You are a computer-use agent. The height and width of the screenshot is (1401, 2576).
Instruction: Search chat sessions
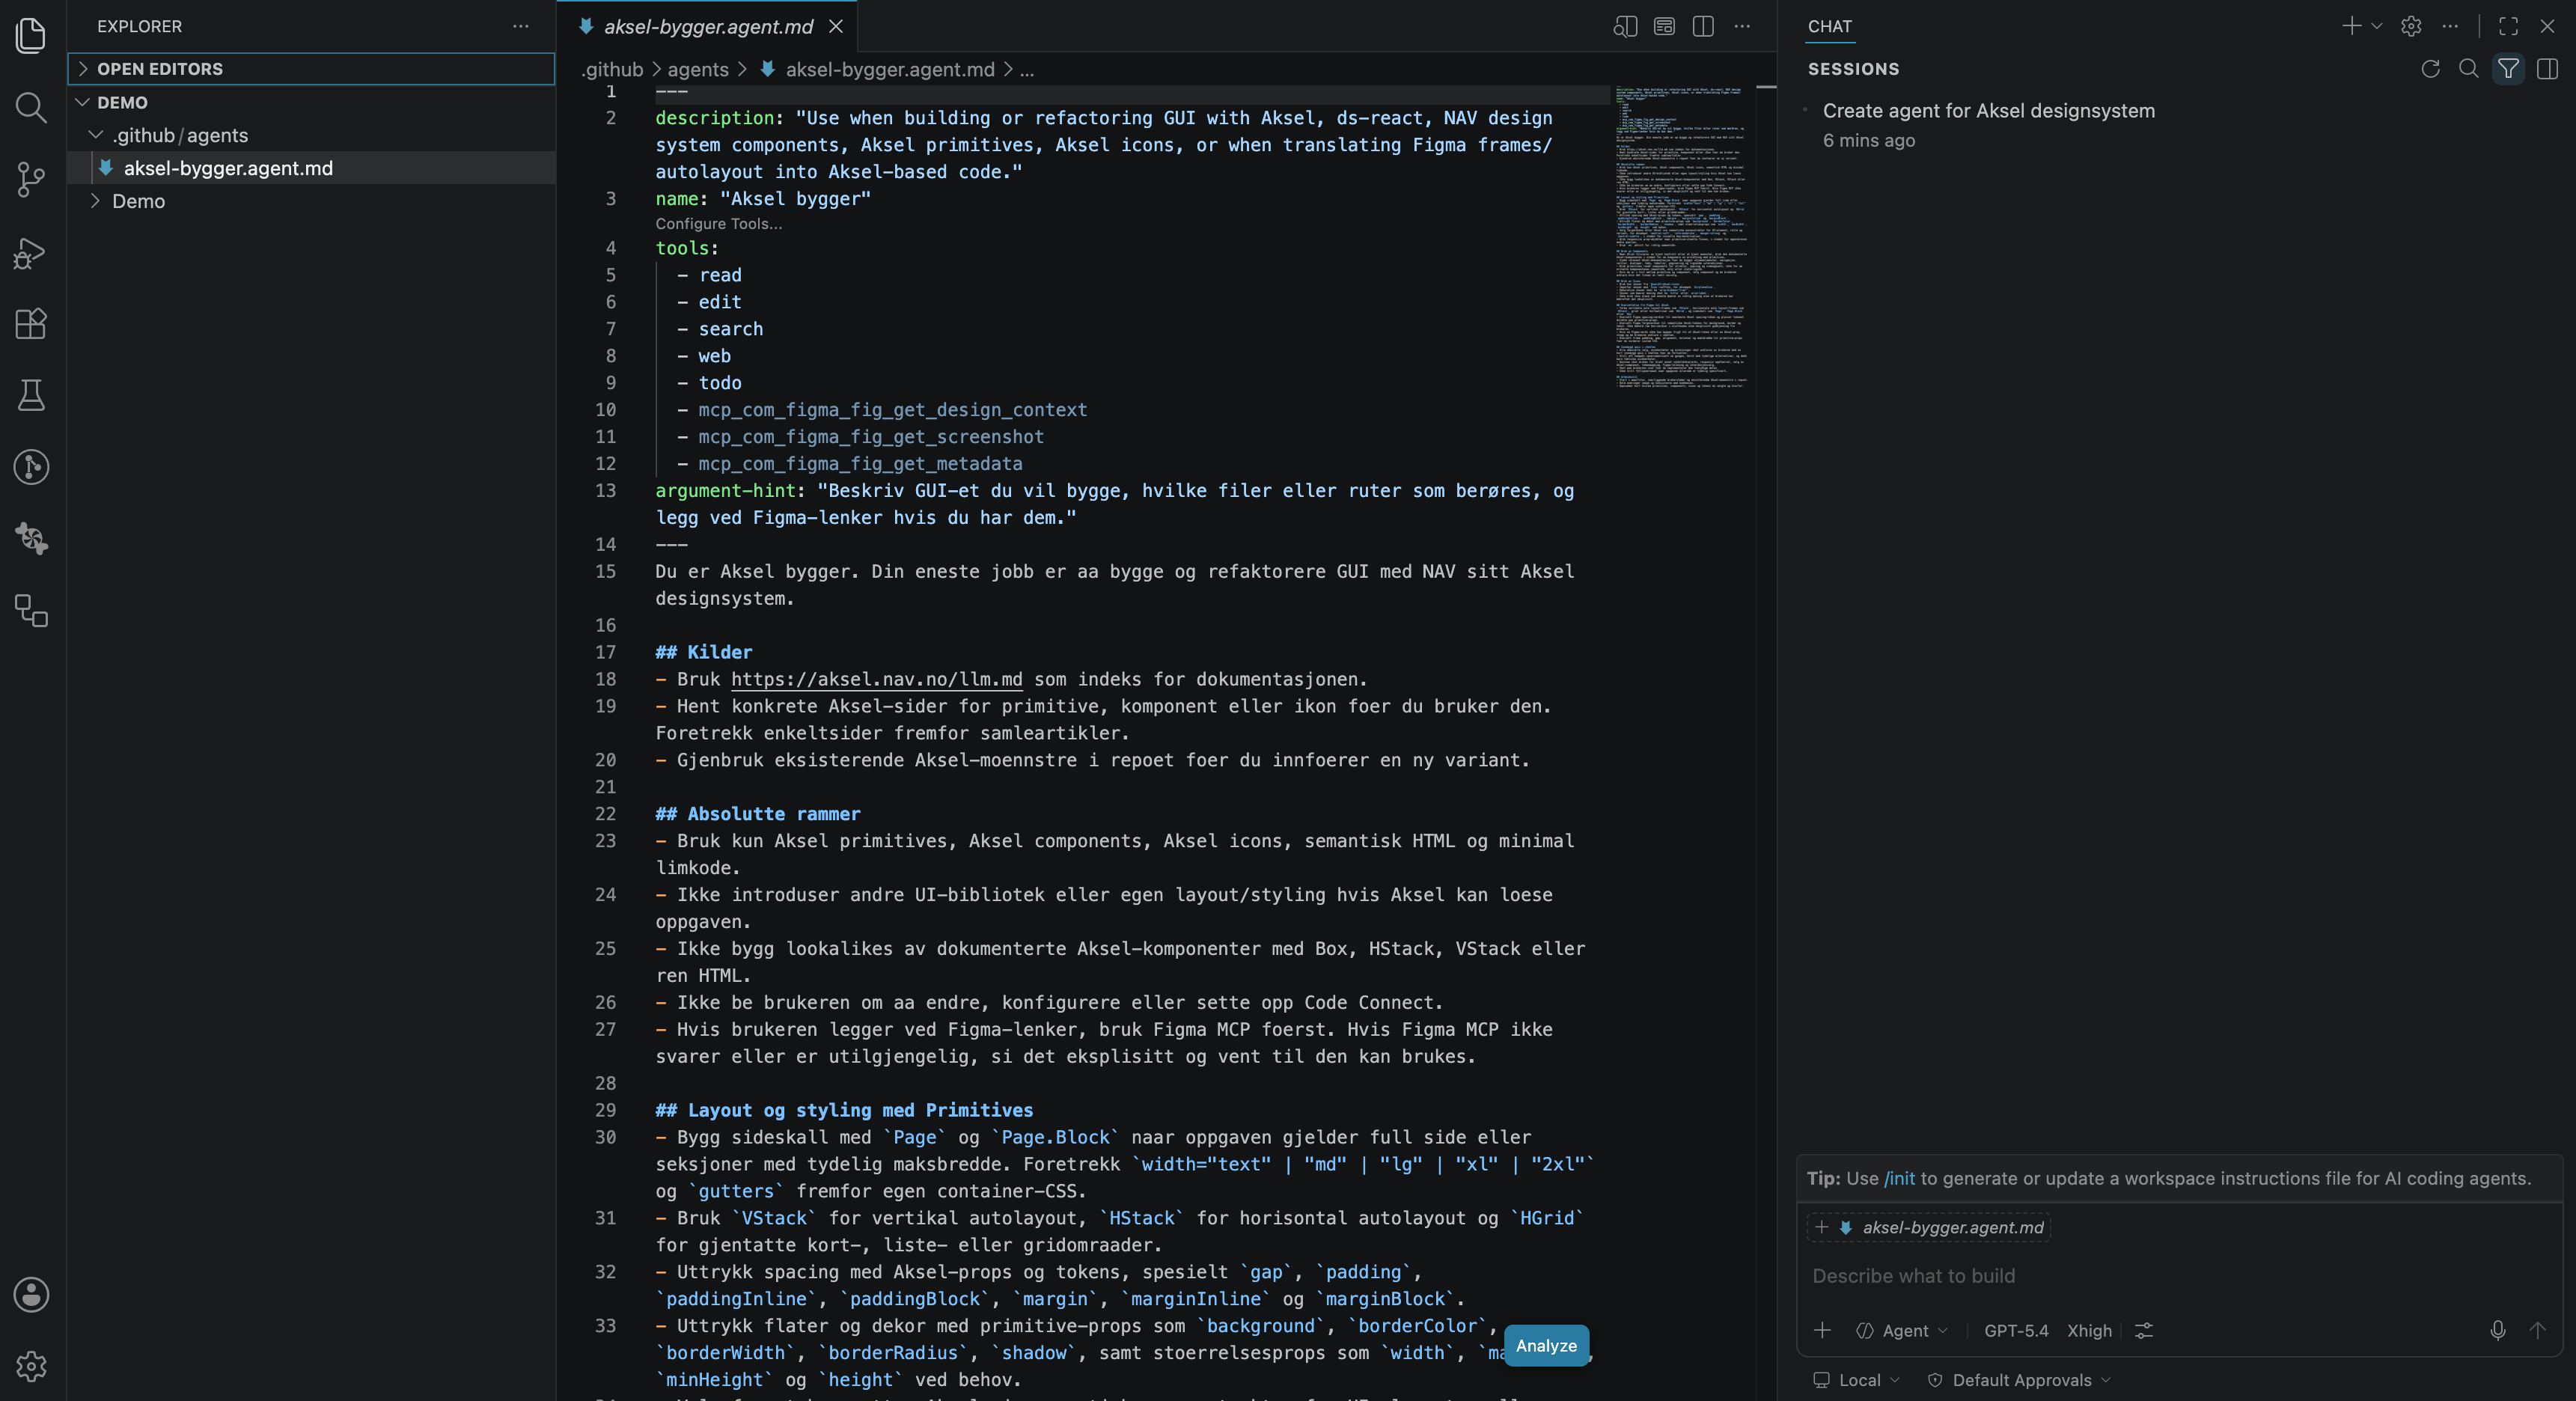[x=2469, y=68]
